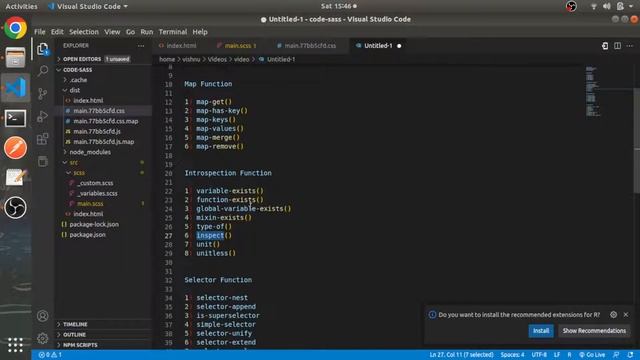Open notification settings gear icon

click(613, 315)
